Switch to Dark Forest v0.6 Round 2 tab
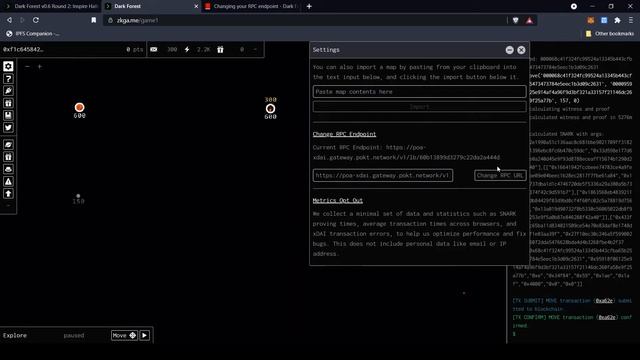640x360 pixels. (51, 6)
